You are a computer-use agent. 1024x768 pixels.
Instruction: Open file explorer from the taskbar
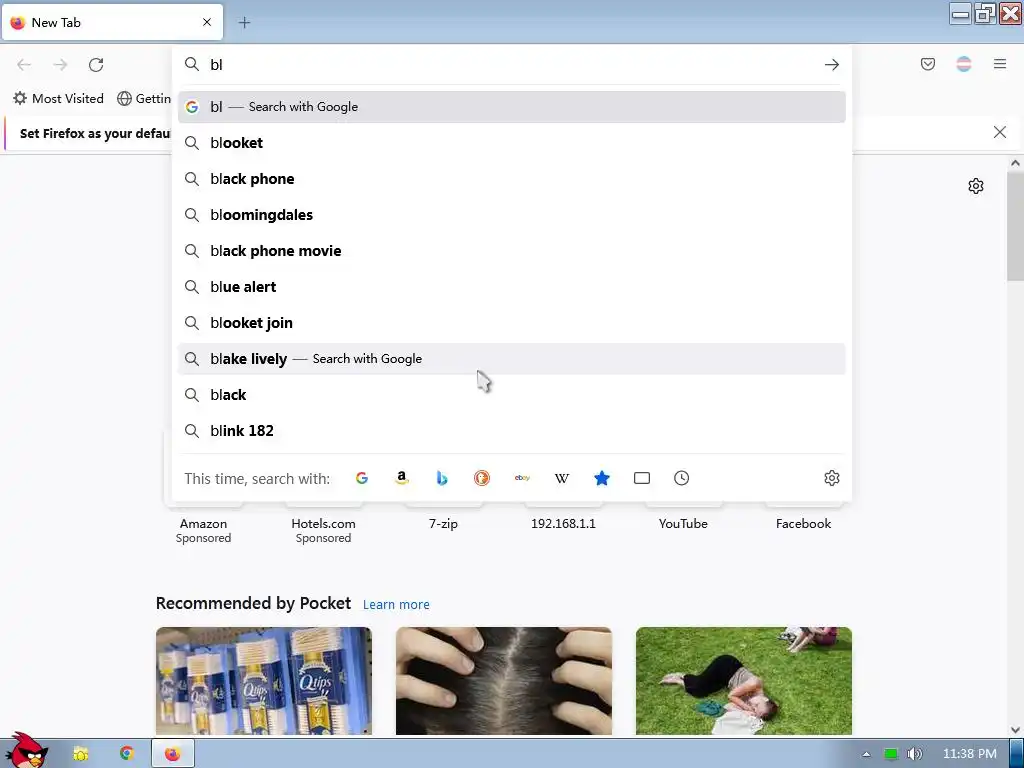pos(81,754)
